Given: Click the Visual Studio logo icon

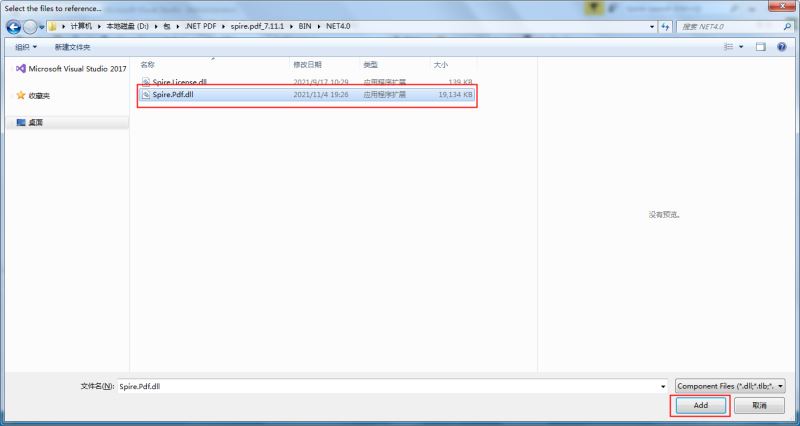Looking at the screenshot, I should tap(20, 68).
